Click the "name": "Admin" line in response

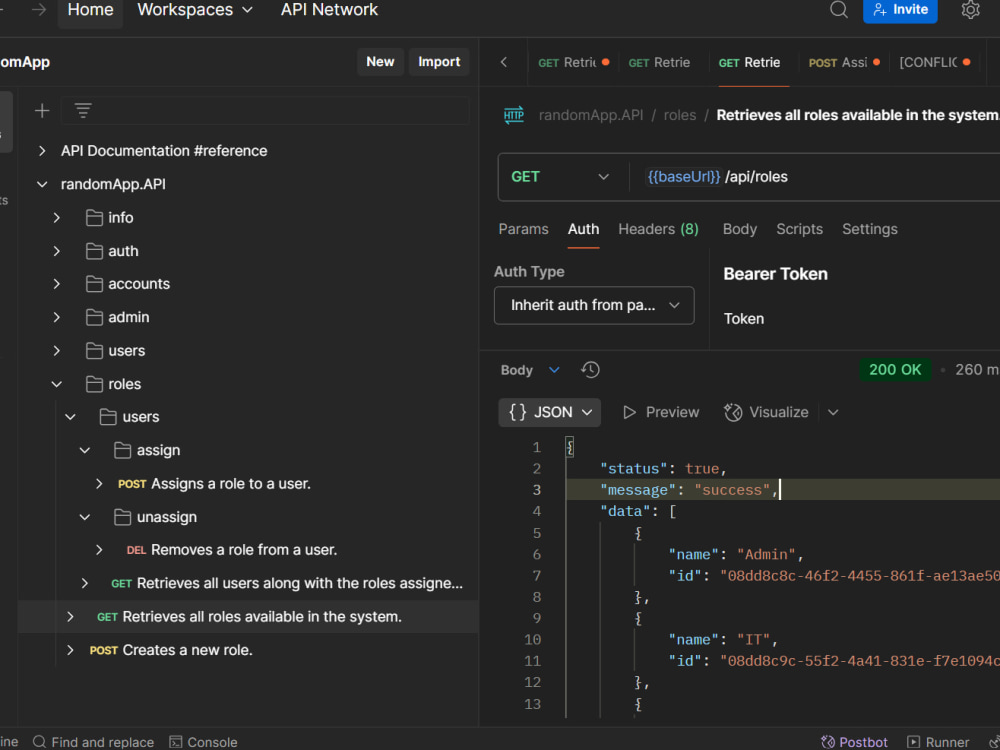pos(736,555)
